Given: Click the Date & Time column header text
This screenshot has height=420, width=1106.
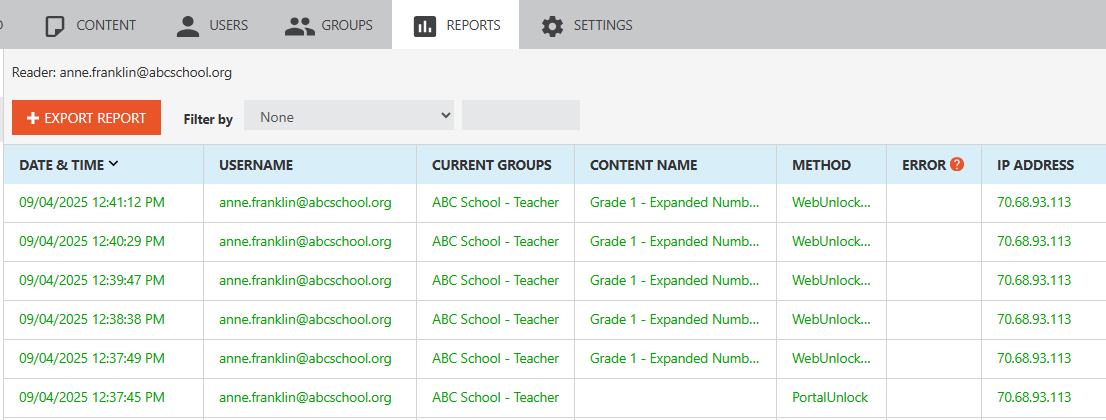Looking at the screenshot, I should [x=61, y=165].
